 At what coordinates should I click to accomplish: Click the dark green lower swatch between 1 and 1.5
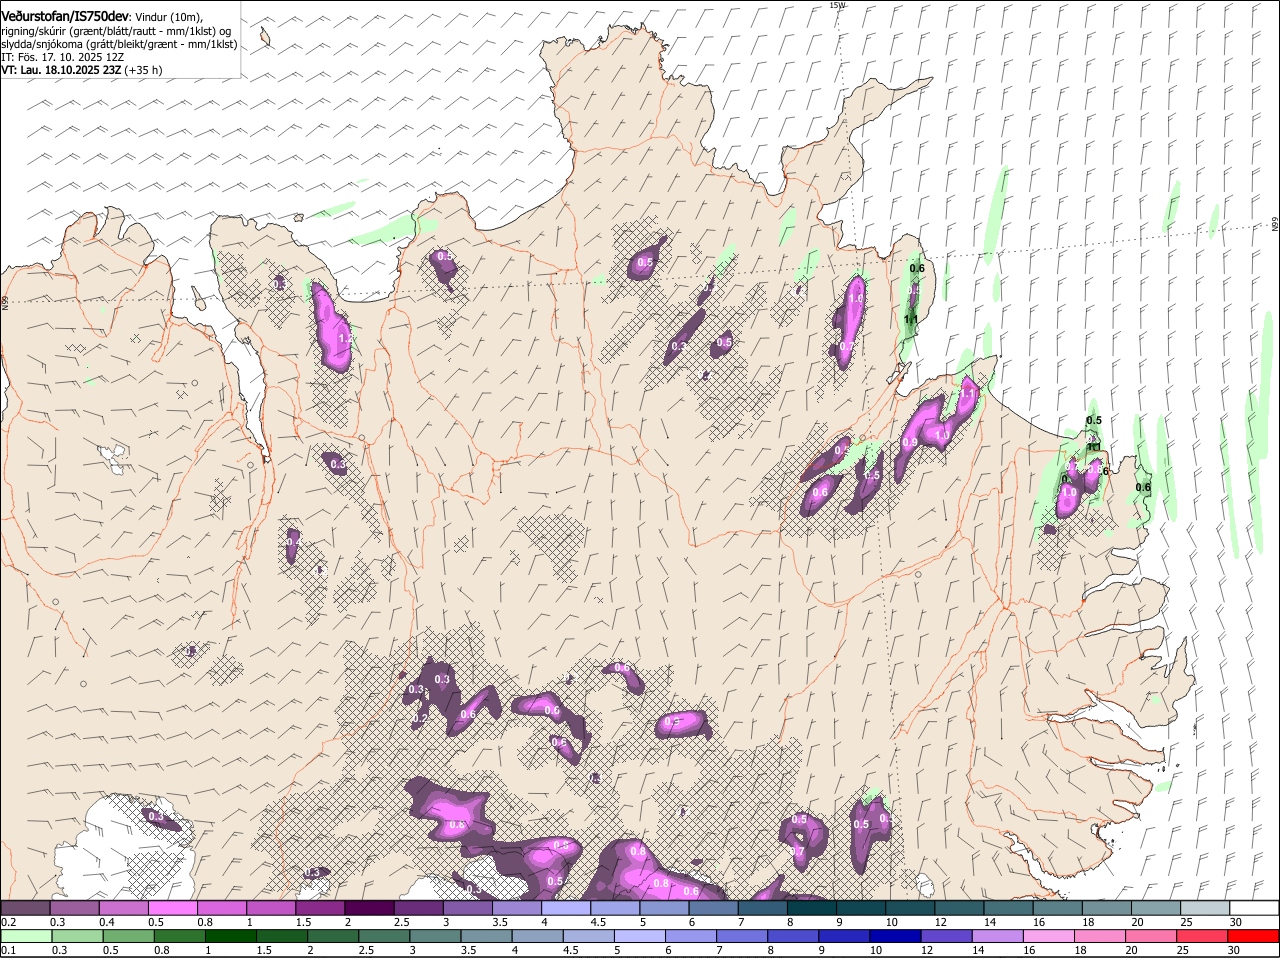[x=231, y=937]
